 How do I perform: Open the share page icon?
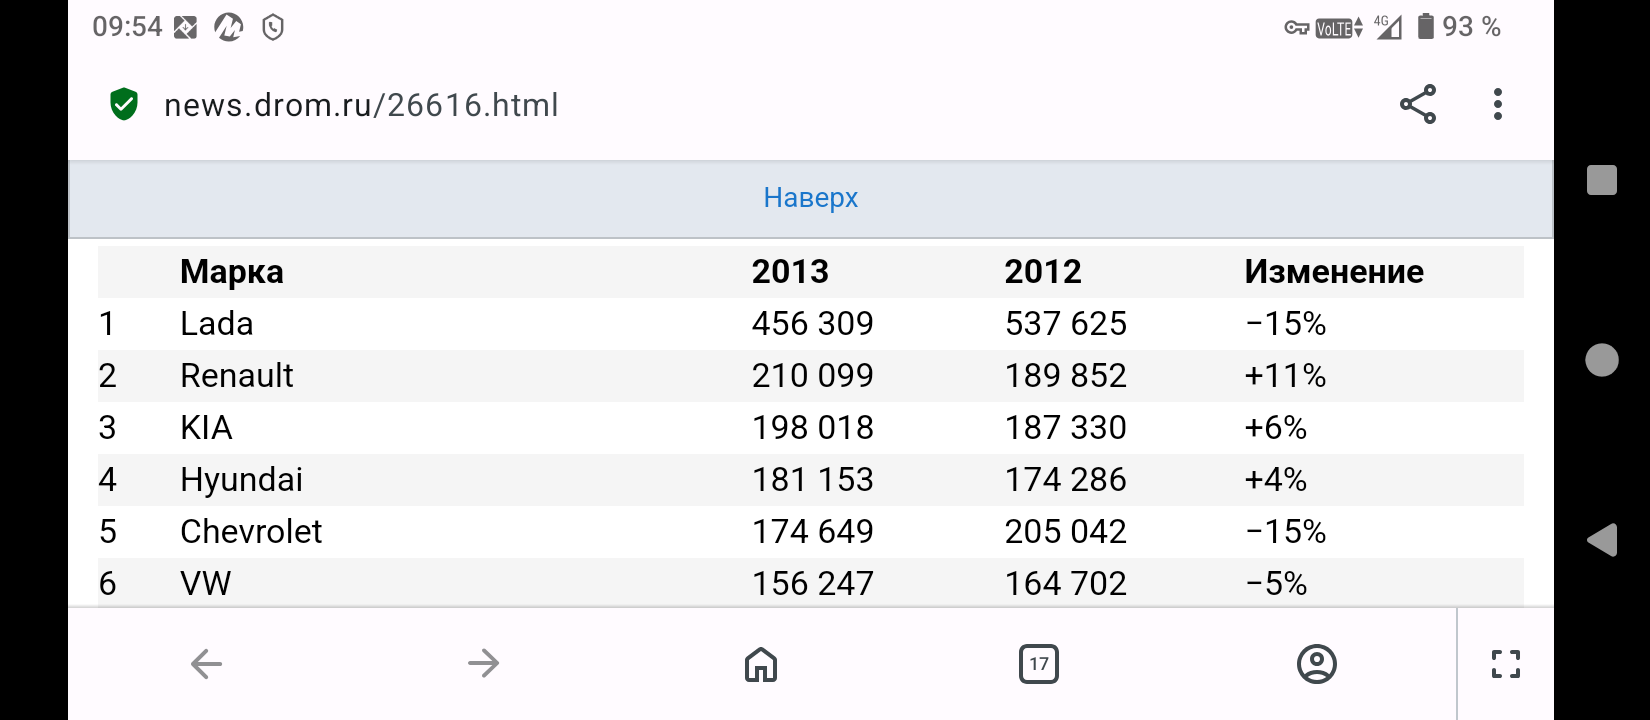[x=1417, y=104]
